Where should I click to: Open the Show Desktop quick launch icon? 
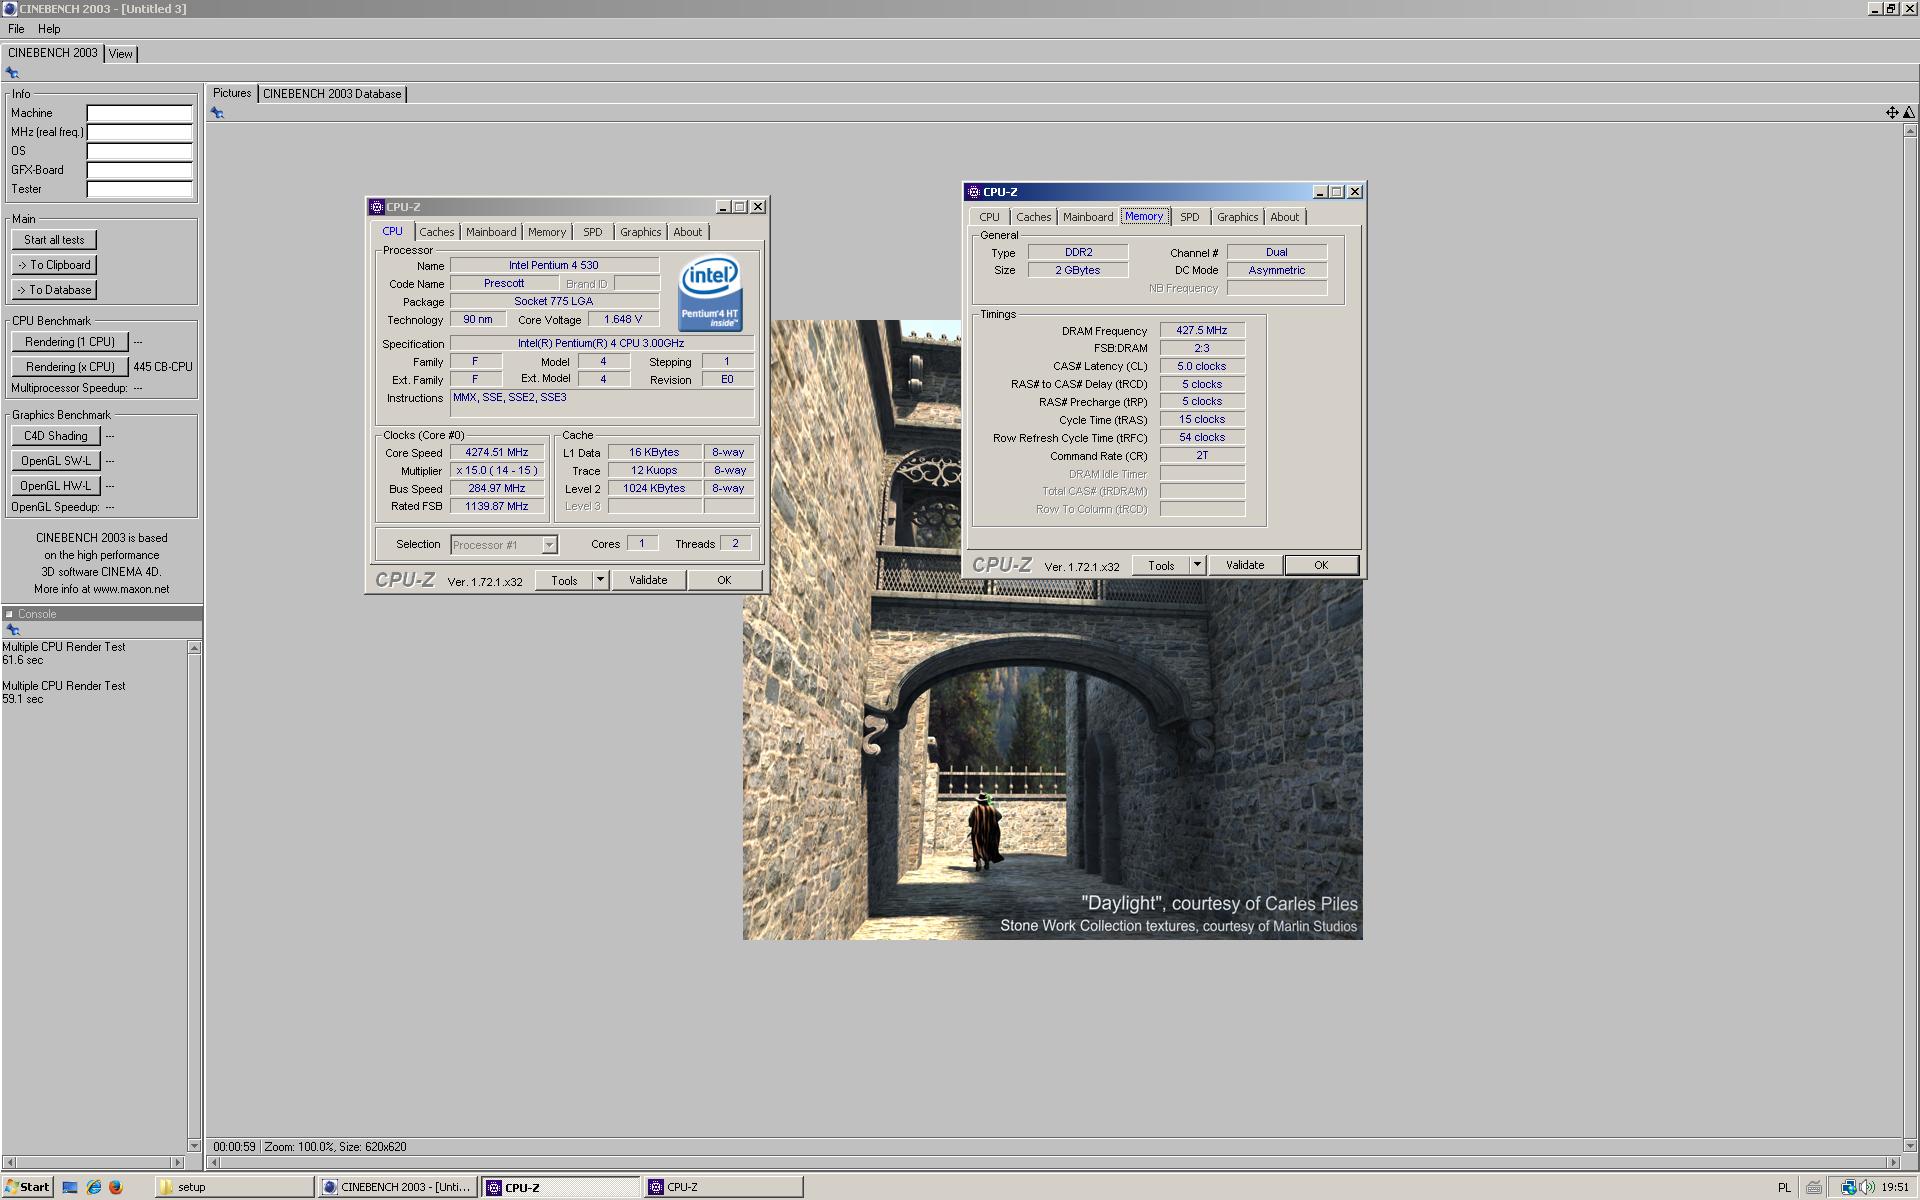(70, 1187)
